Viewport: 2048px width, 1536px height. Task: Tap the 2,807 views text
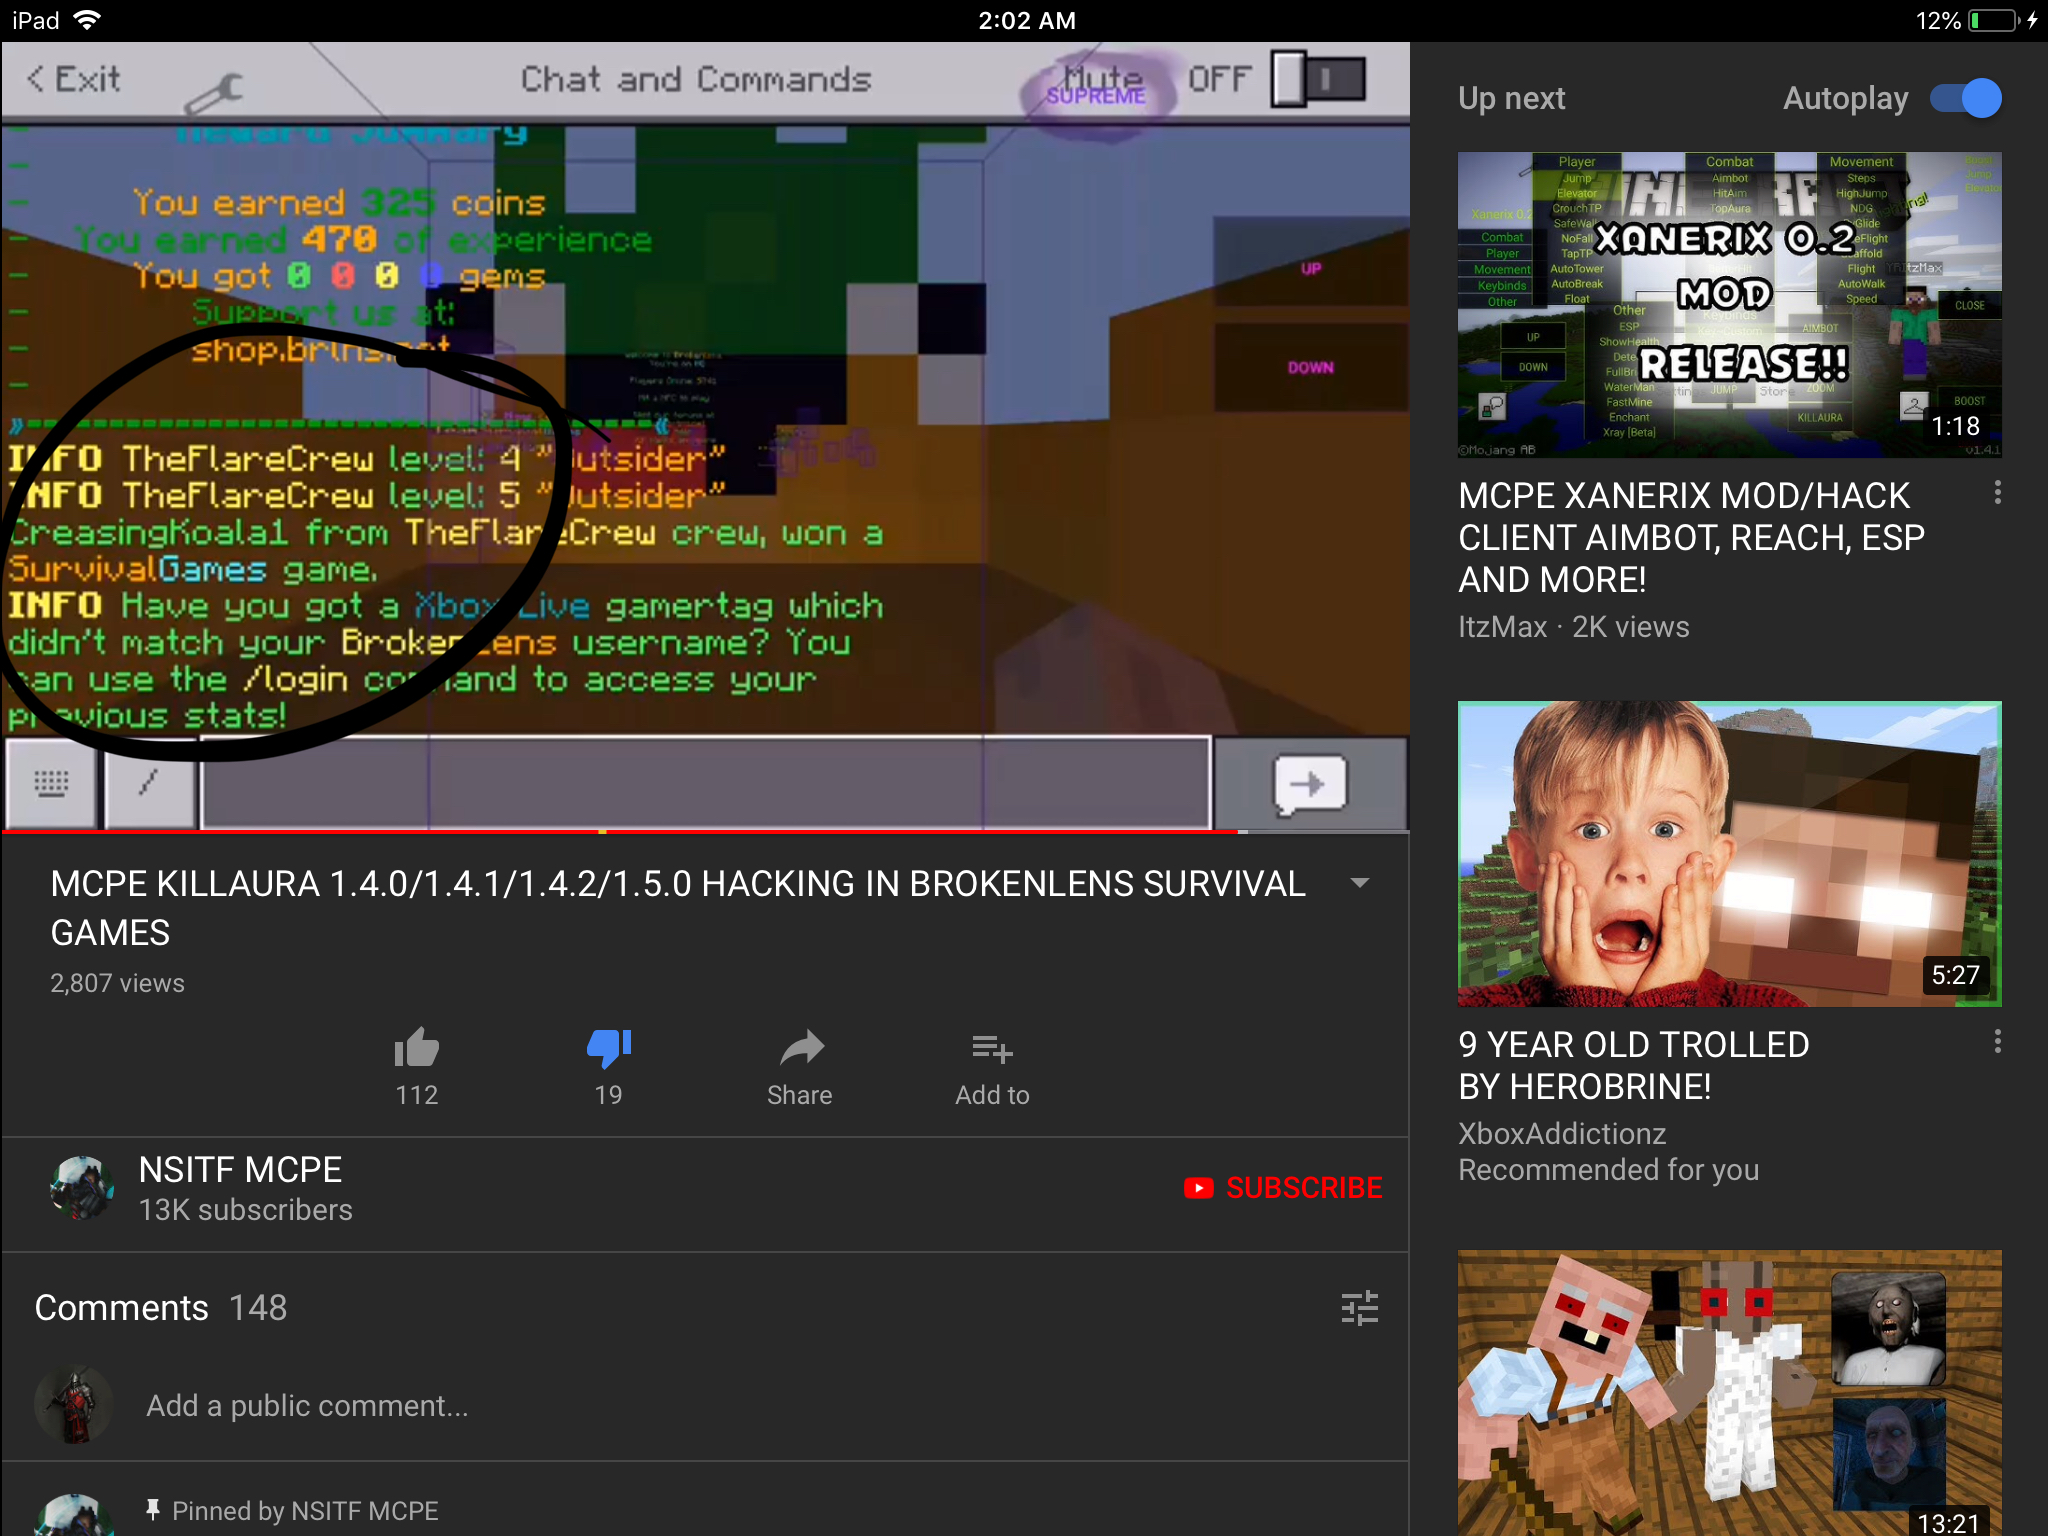click(118, 983)
